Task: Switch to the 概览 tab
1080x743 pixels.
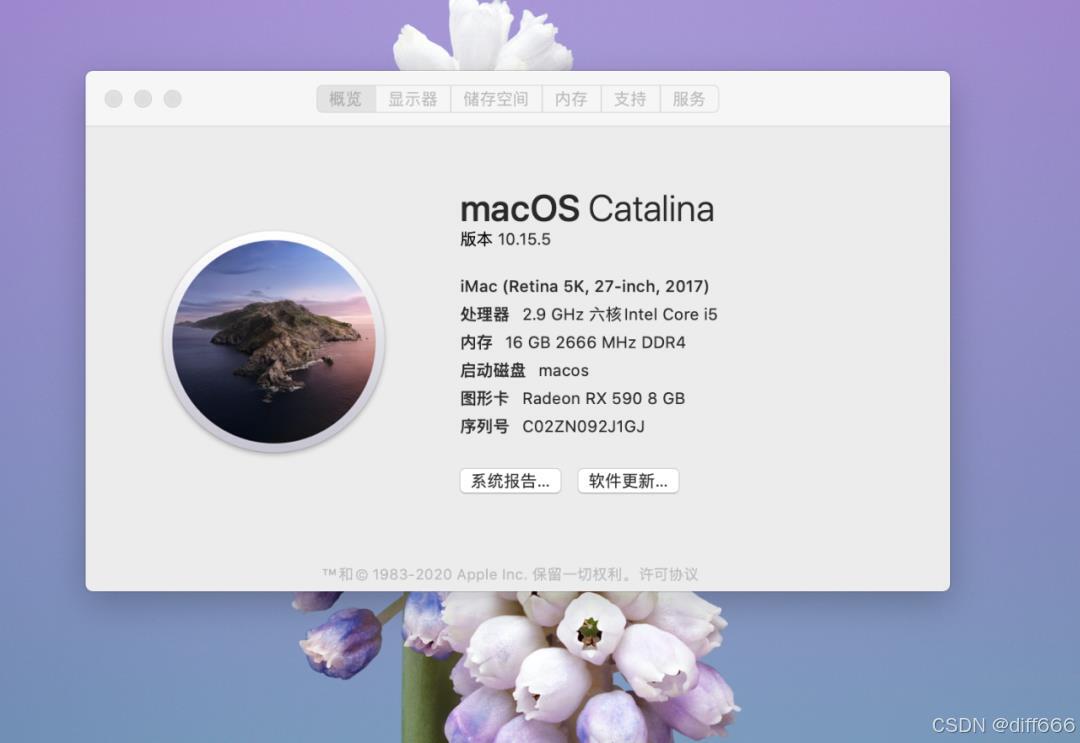Action: (x=346, y=99)
